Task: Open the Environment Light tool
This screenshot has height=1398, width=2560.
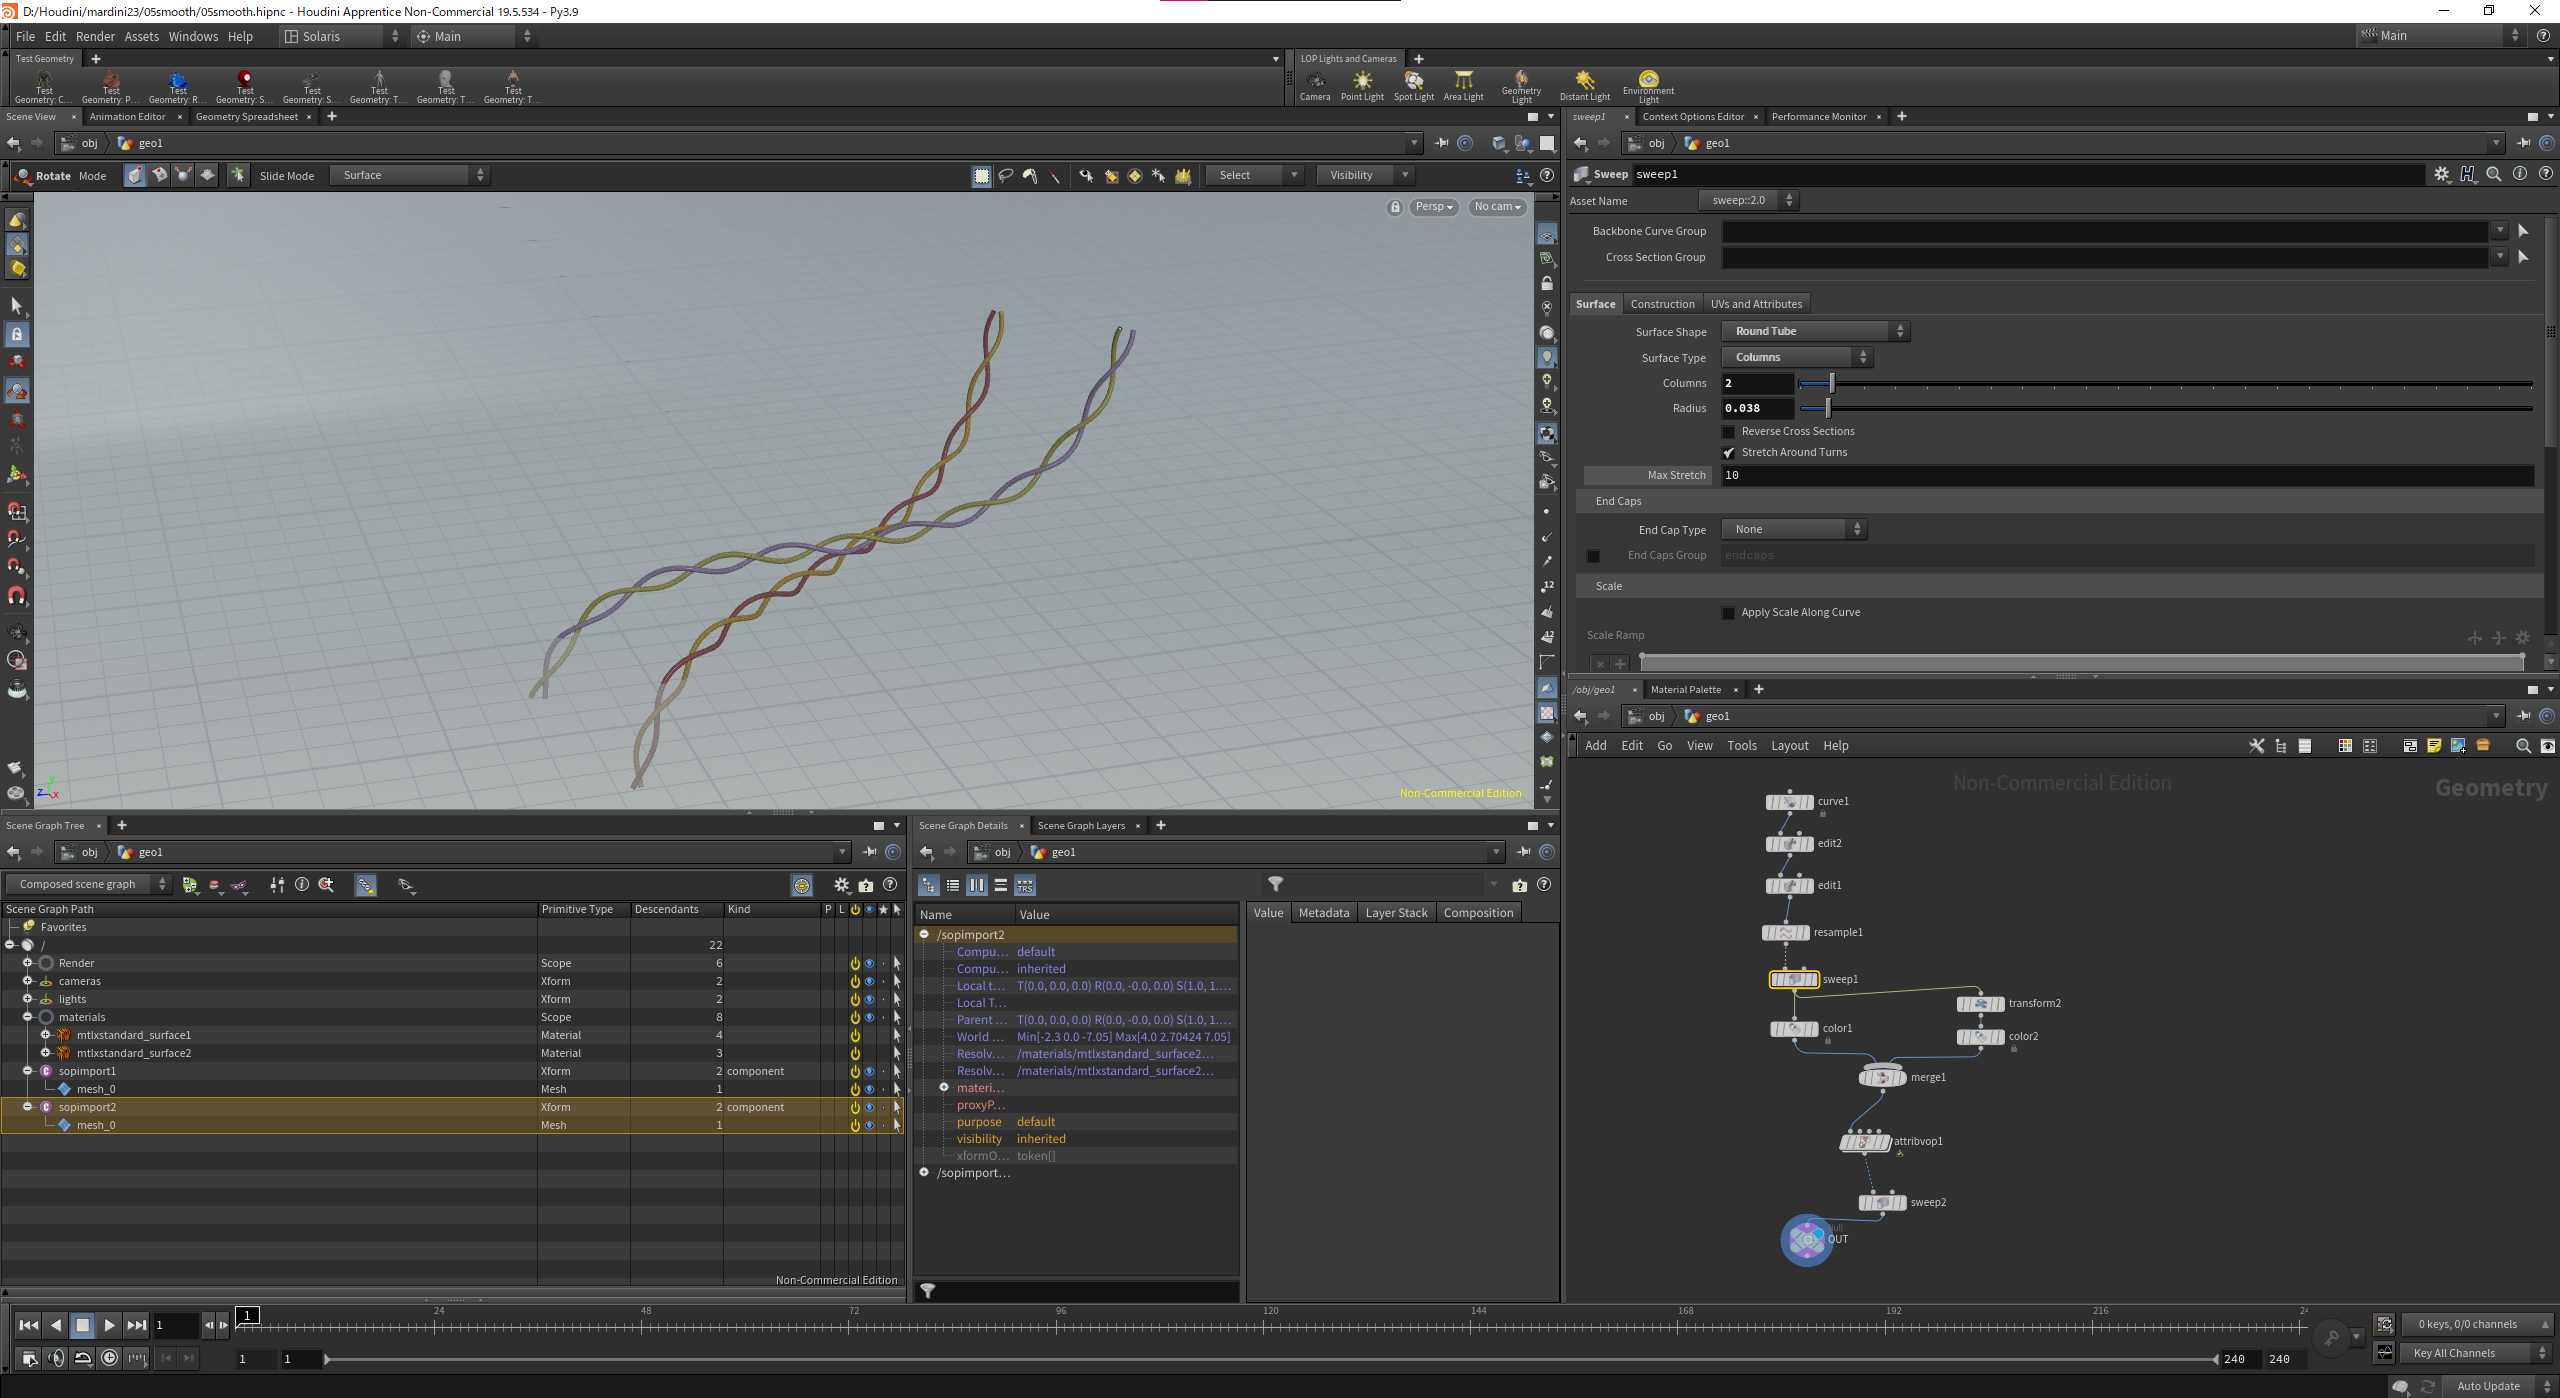Action: [x=1648, y=86]
